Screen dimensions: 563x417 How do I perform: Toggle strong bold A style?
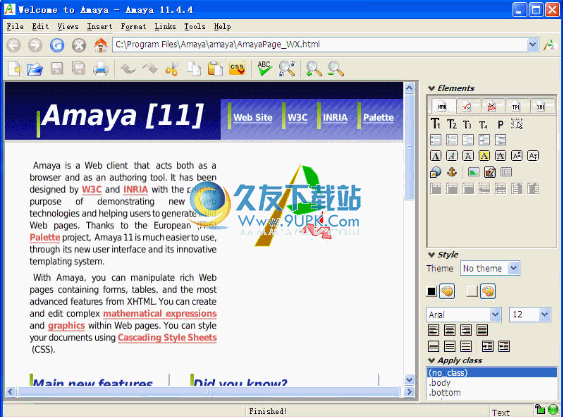436,156
